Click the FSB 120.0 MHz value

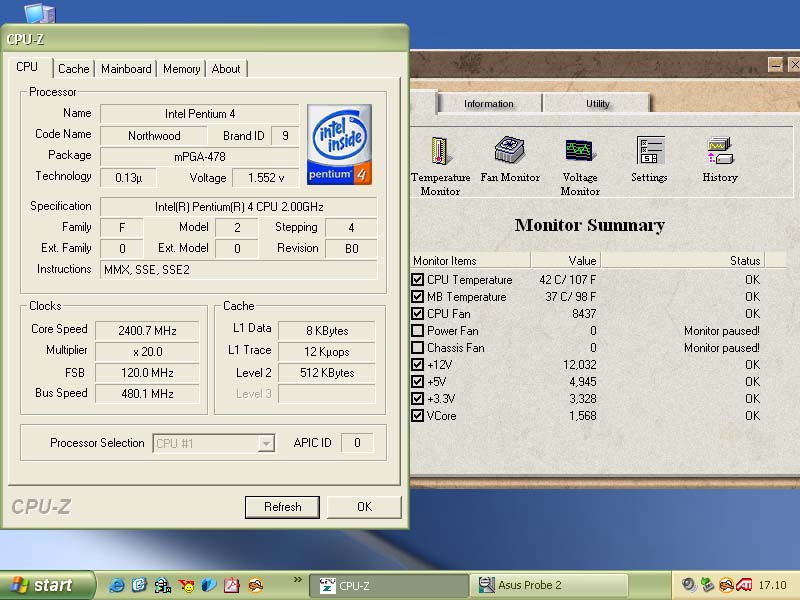click(147, 372)
